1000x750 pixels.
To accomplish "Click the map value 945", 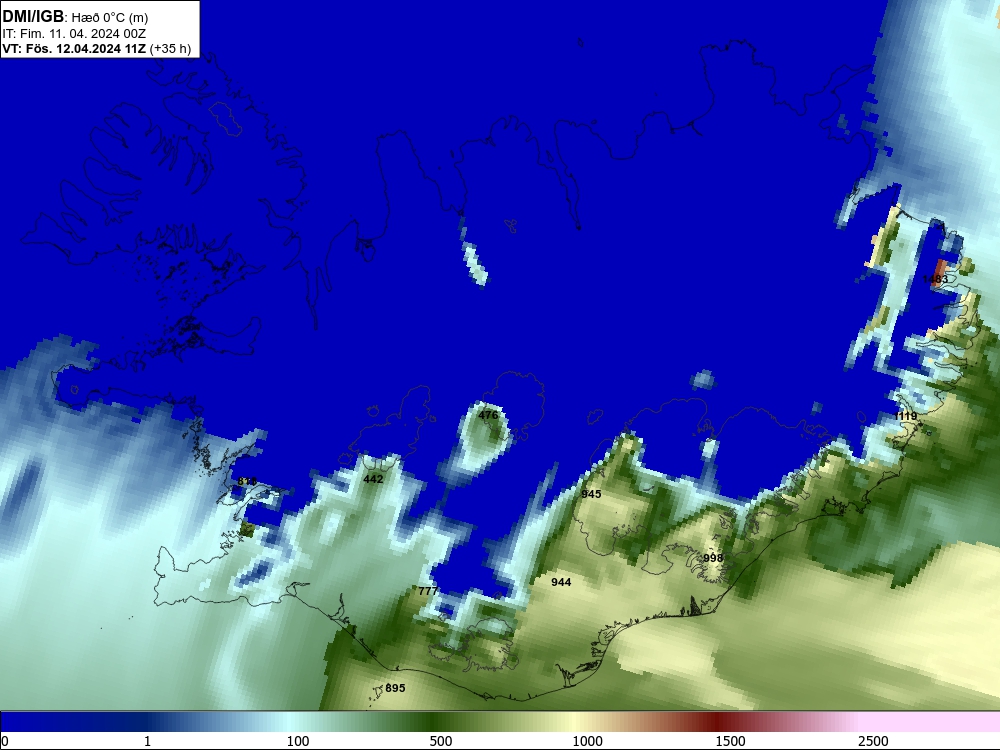I will click(x=591, y=494).
